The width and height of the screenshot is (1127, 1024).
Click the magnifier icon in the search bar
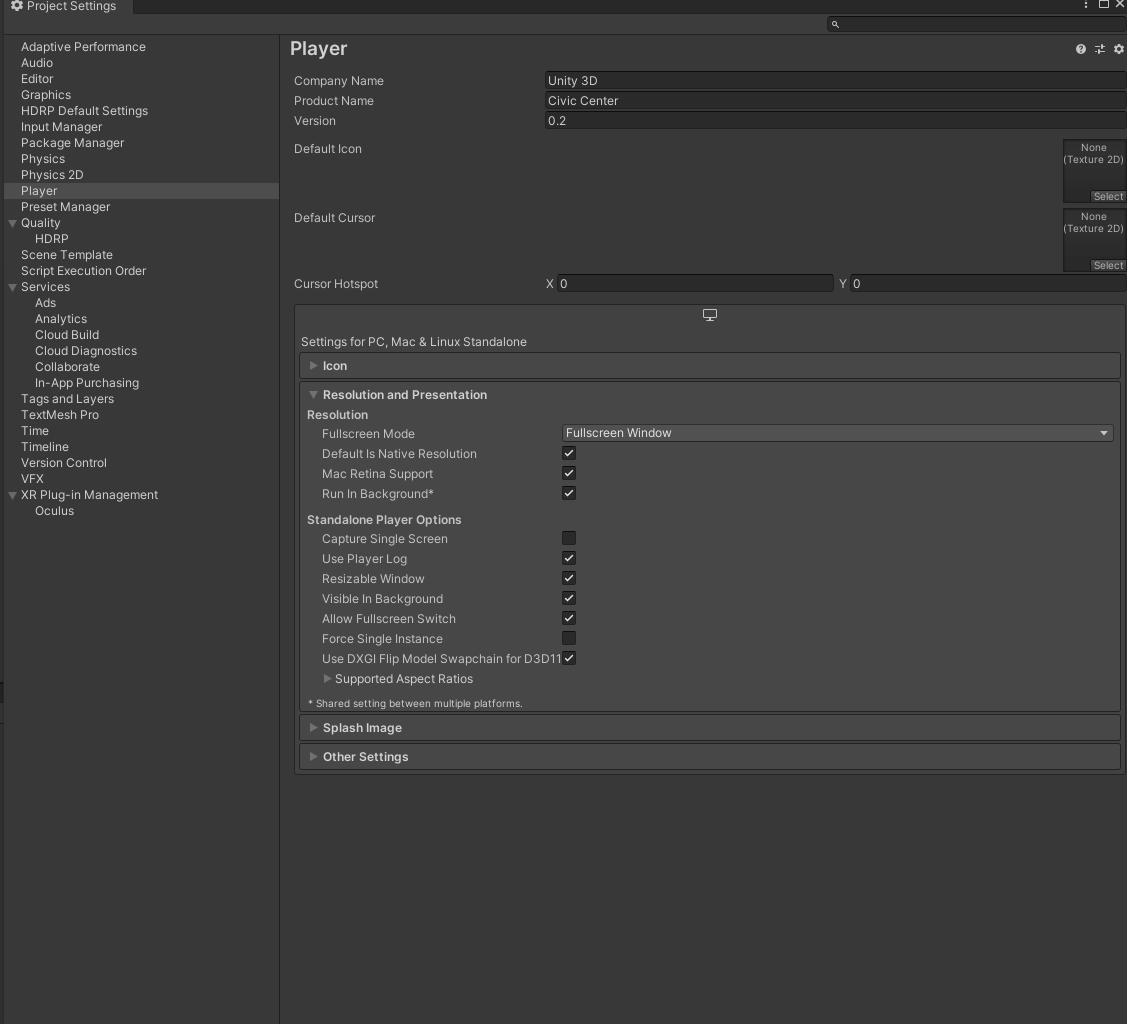pos(835,24)
